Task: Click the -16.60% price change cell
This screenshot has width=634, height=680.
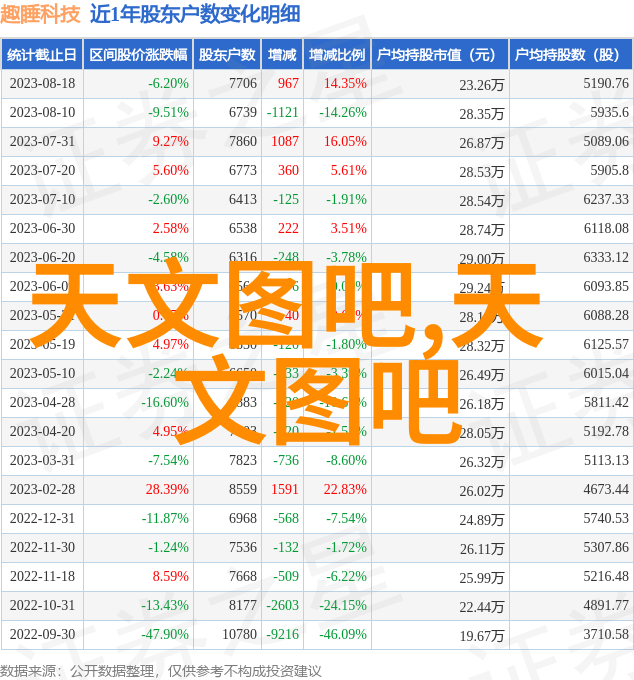Action: (x=165, y=403)
